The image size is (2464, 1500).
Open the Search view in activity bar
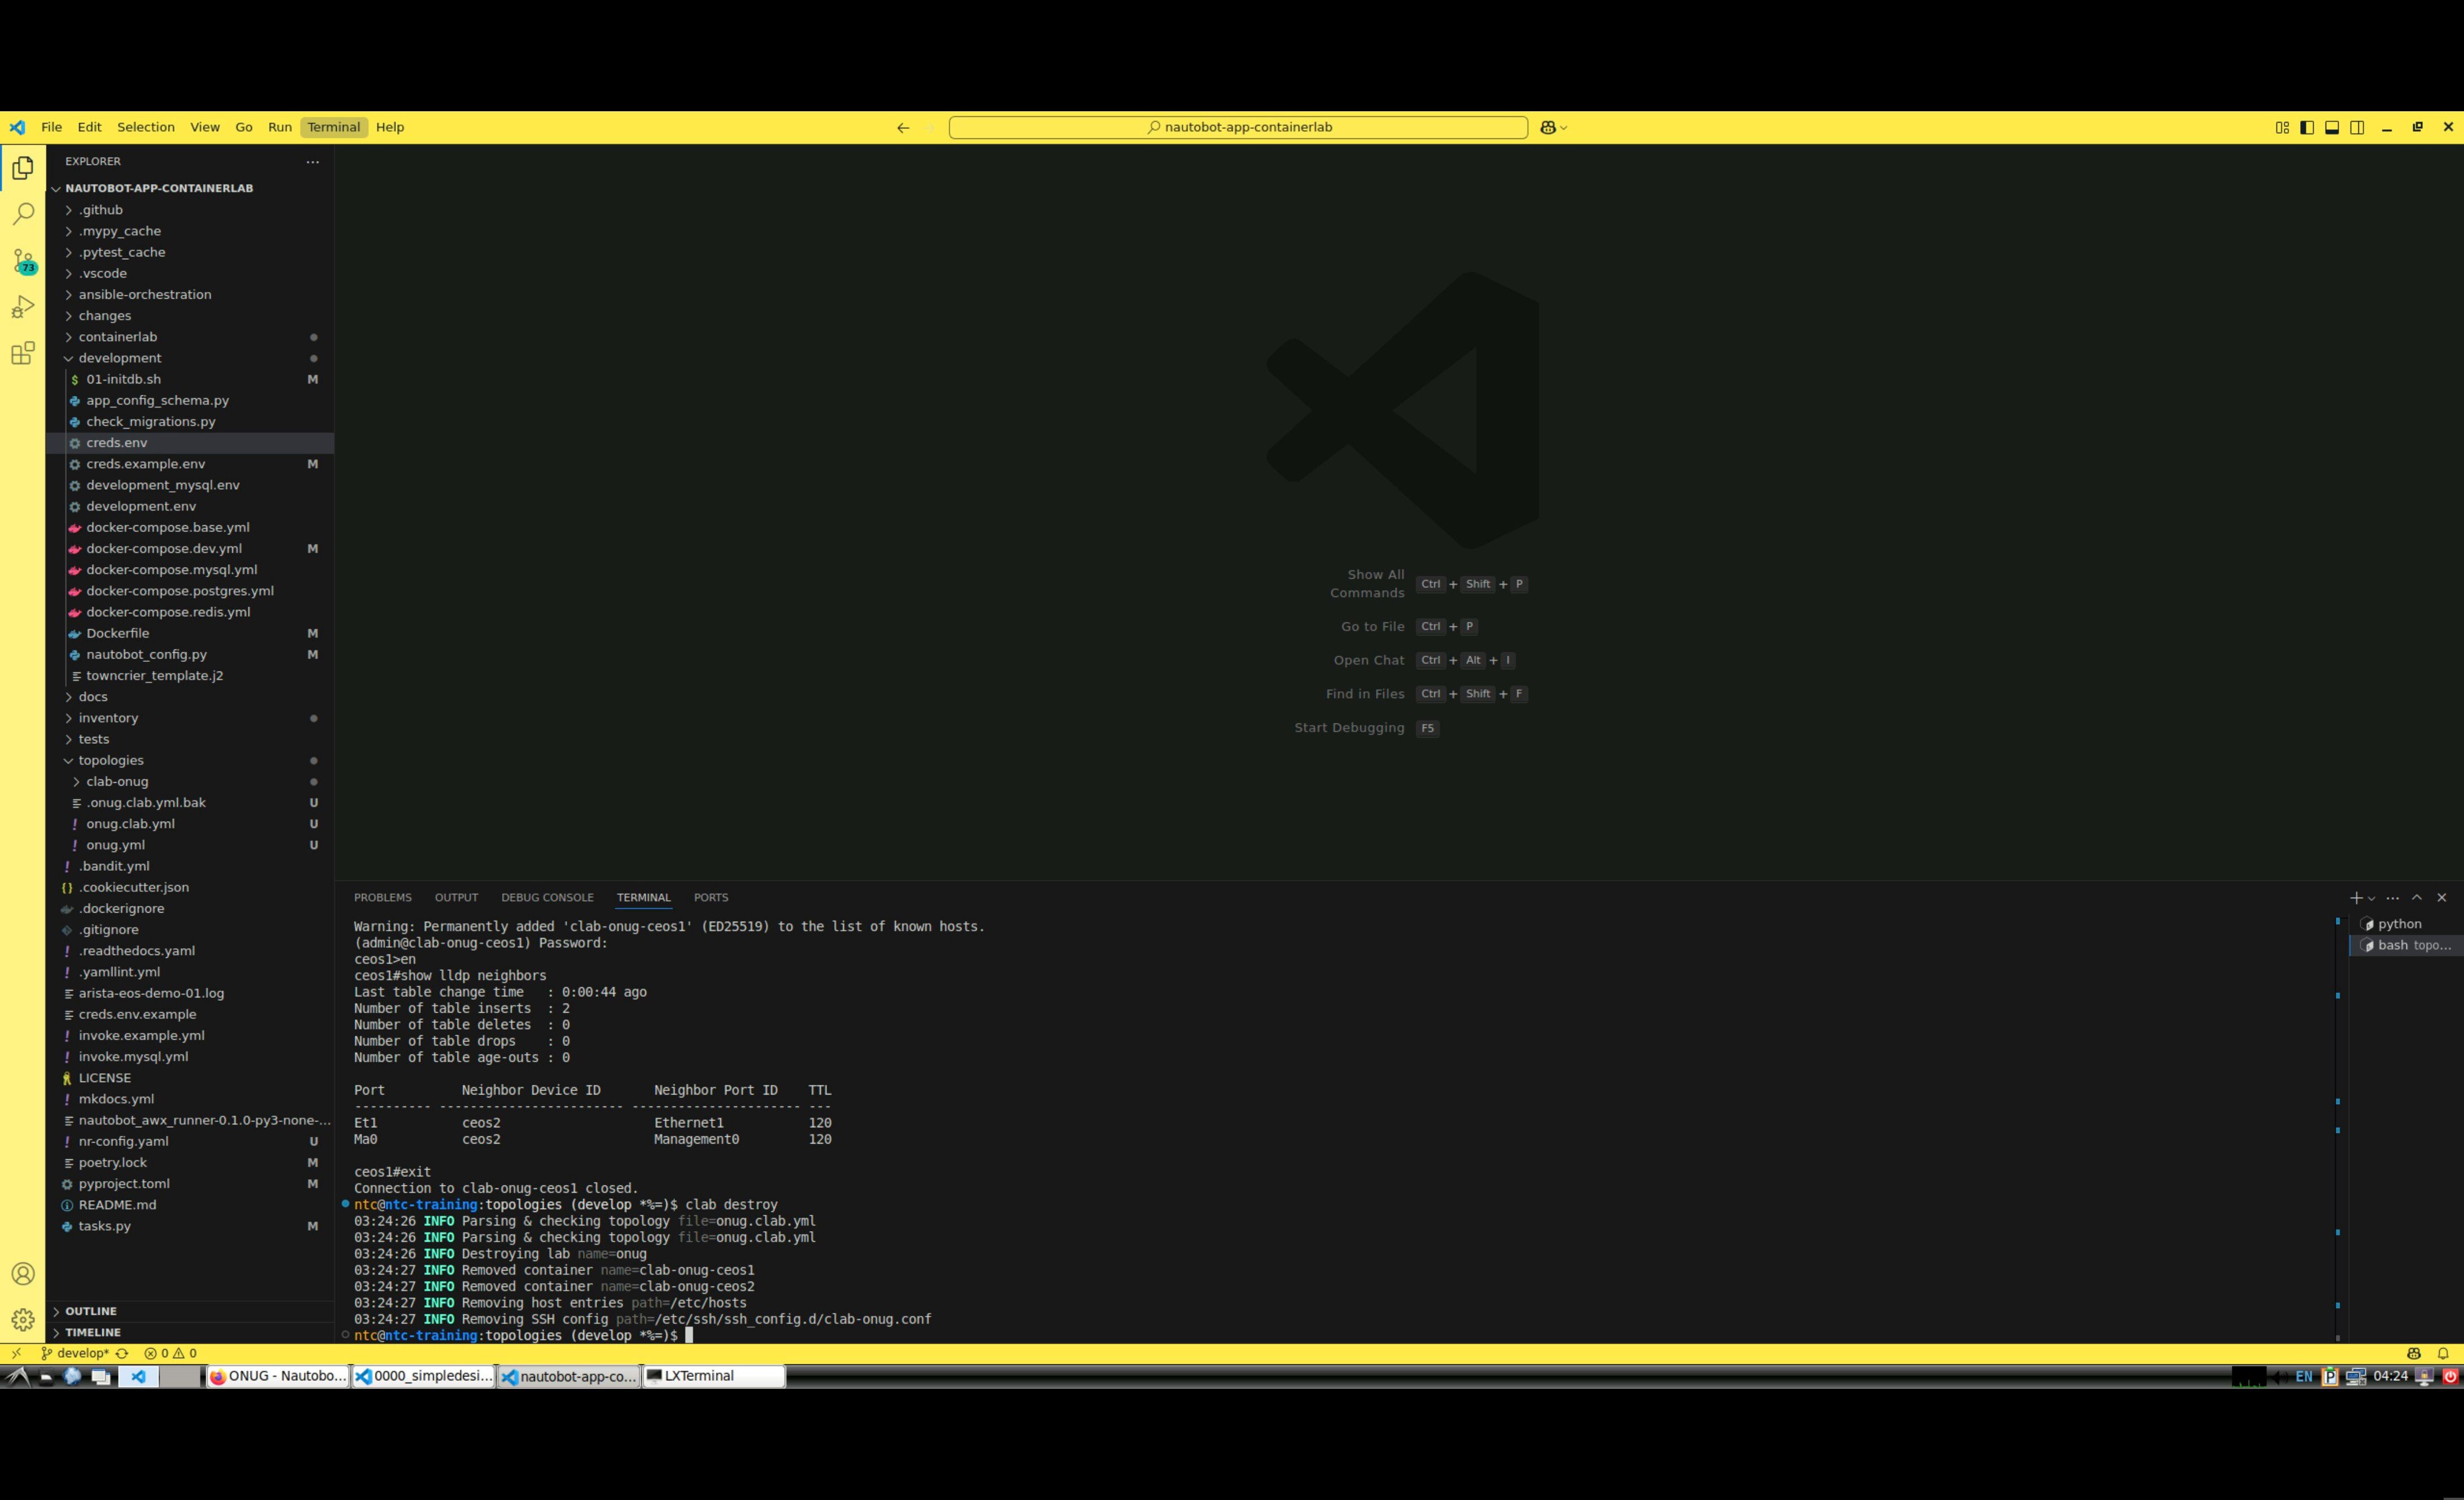click(23, 214)
